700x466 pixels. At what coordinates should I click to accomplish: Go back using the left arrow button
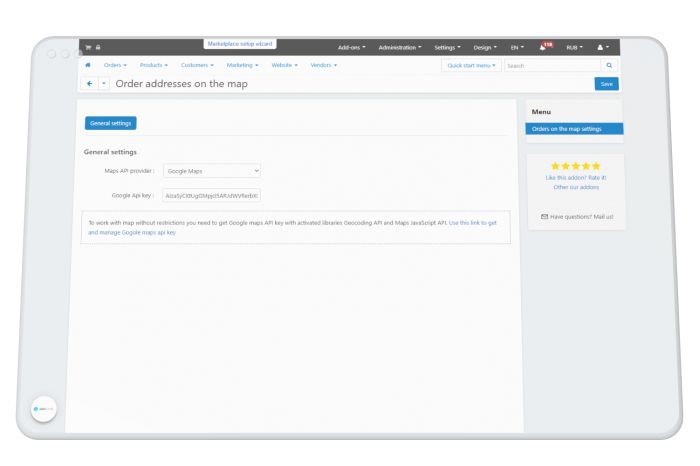click(x=89, y=83)
